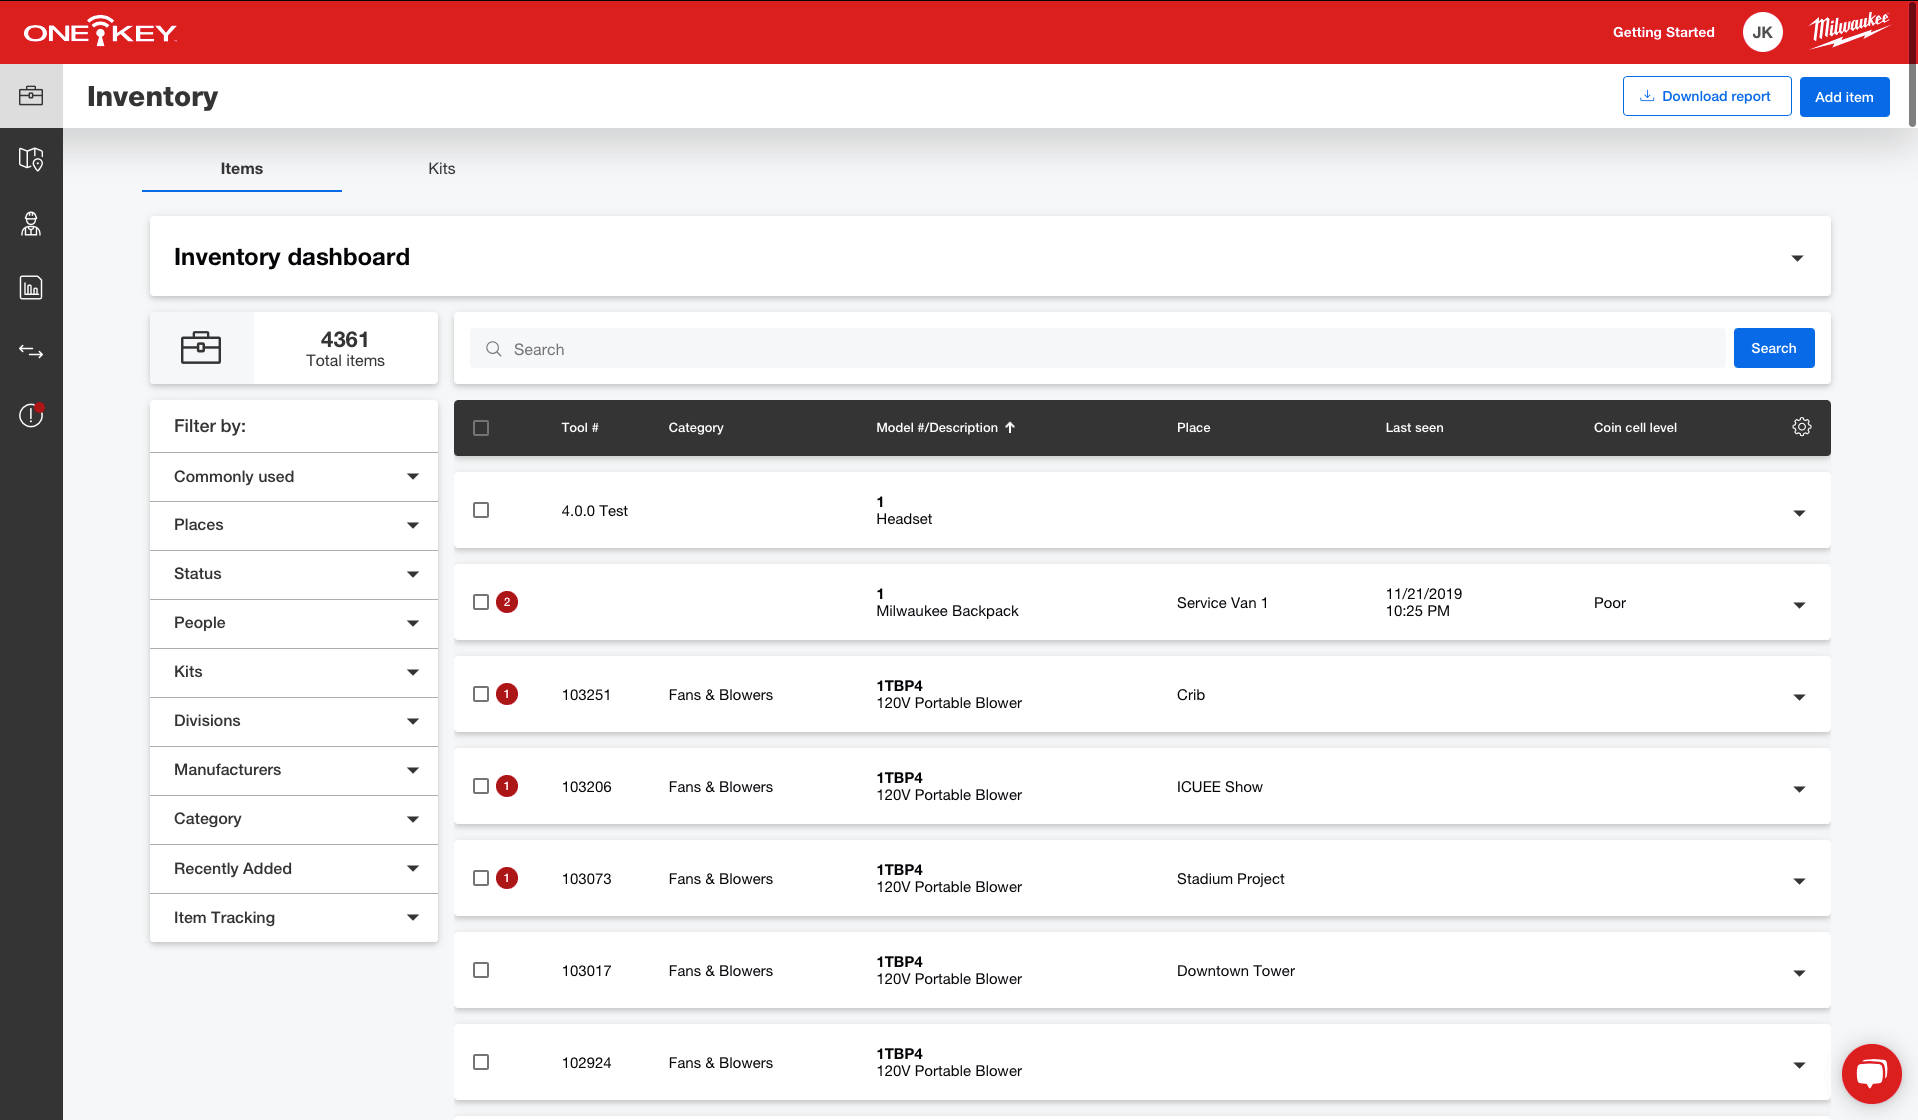Expand the Milwaukee Backpack row details
The height and width of the screenshot is (1120, 1918).
coord(1799,605)
